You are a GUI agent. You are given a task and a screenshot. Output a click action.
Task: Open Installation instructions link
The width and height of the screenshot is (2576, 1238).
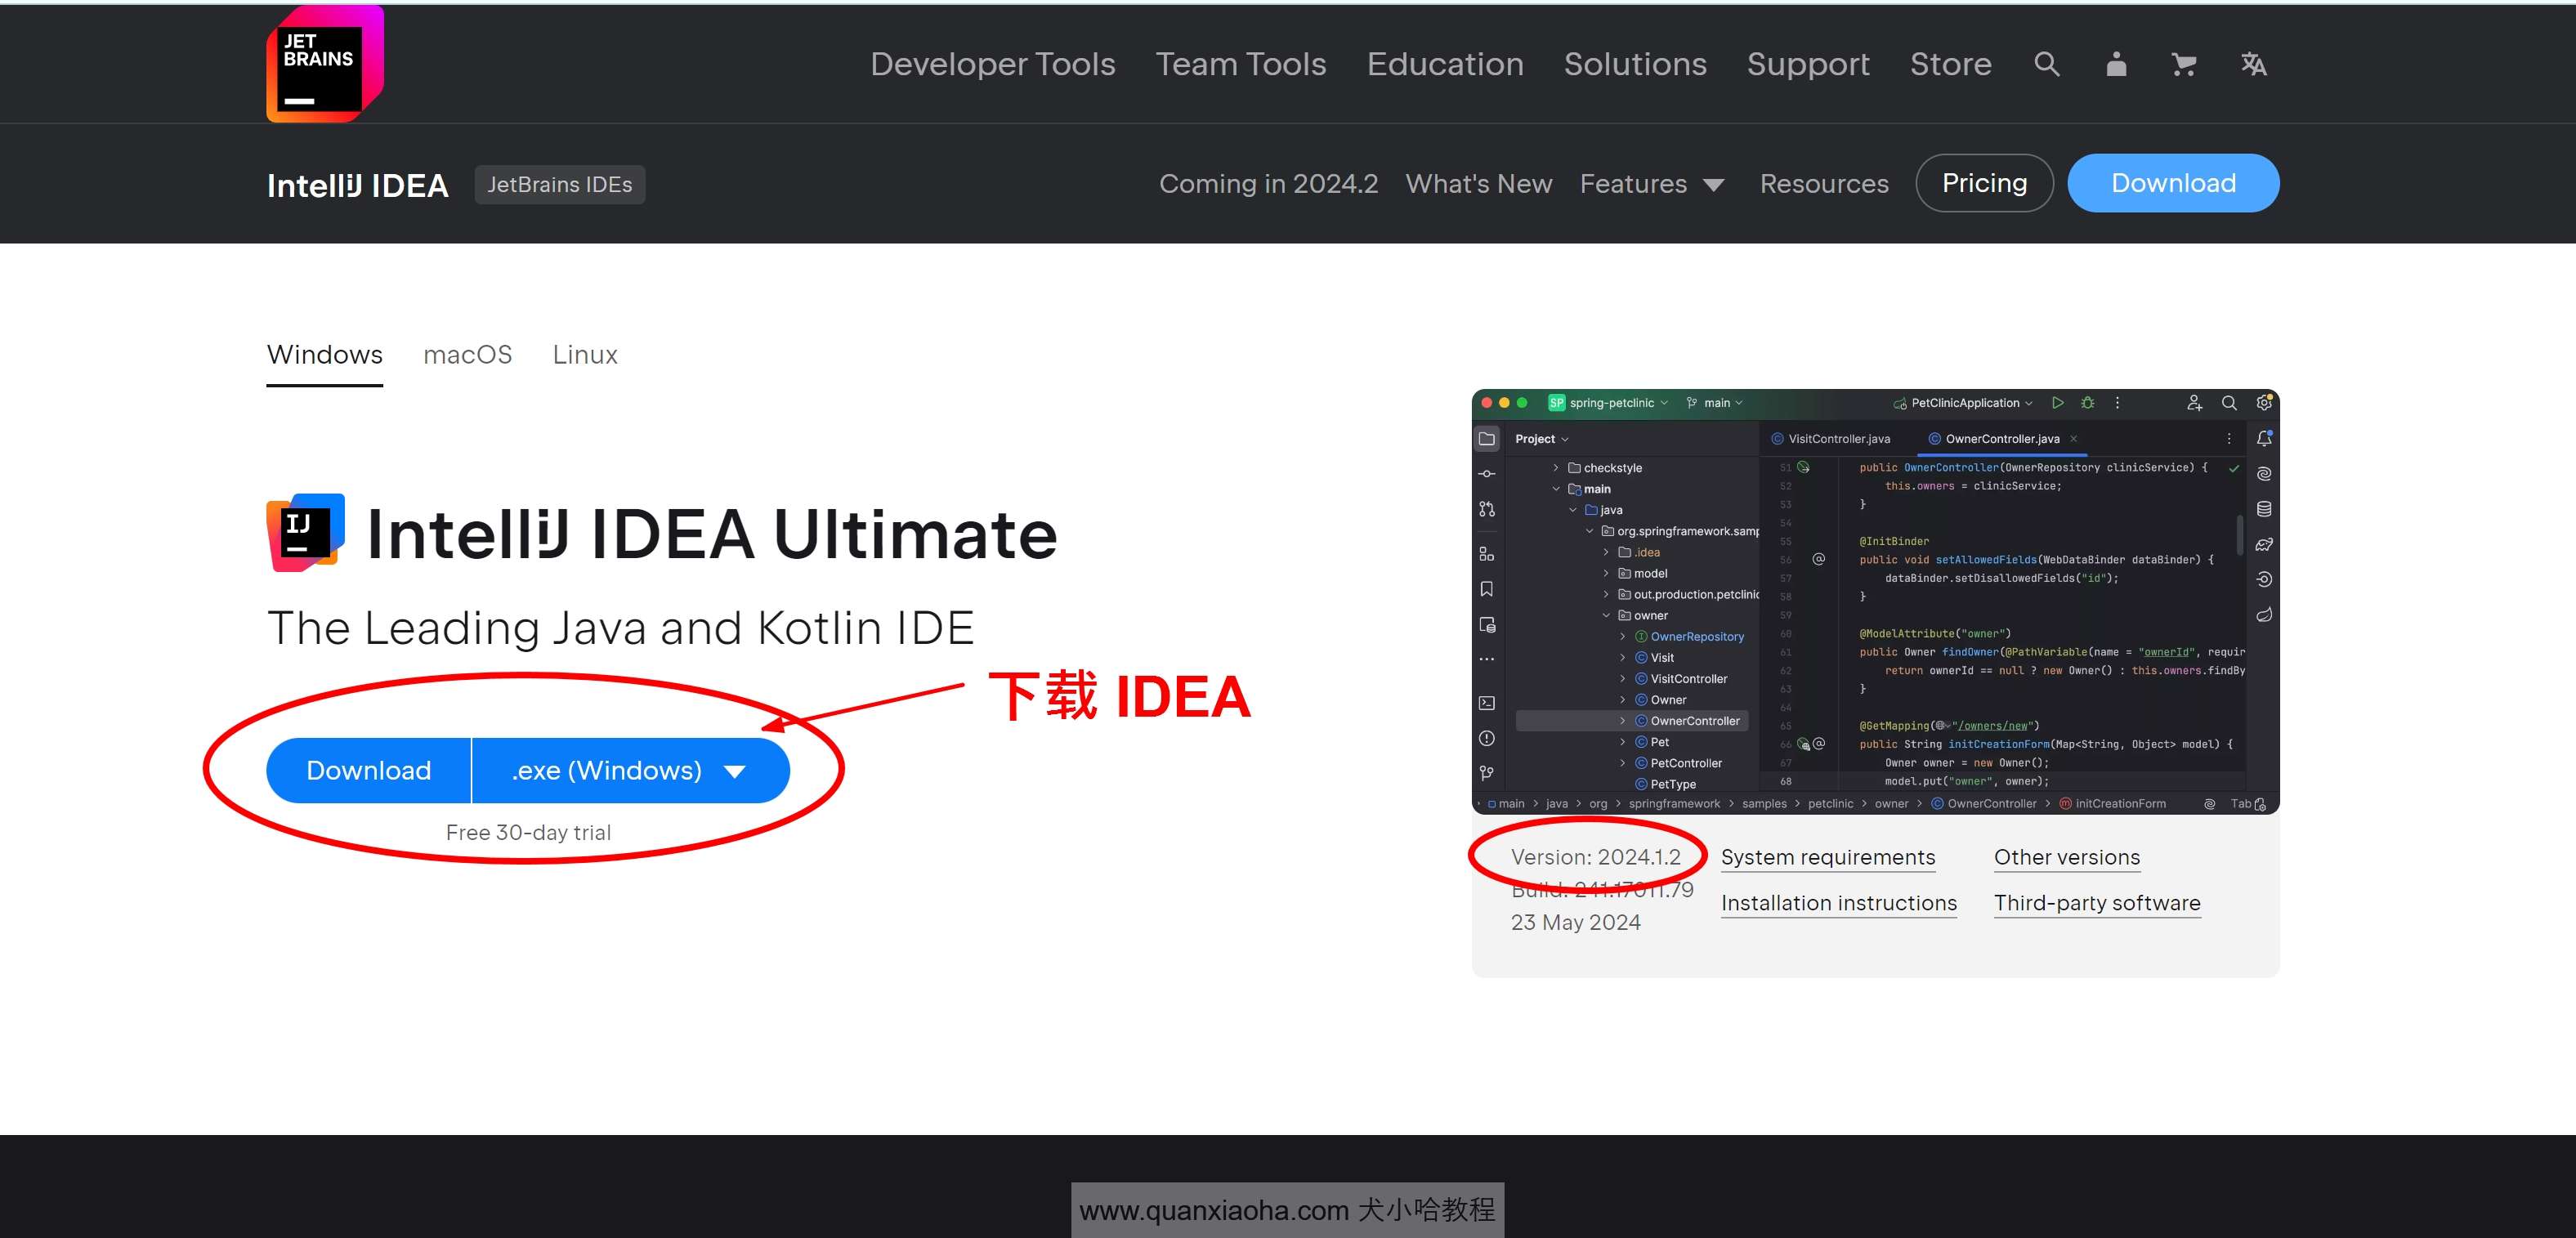[x=1838, y=903]
